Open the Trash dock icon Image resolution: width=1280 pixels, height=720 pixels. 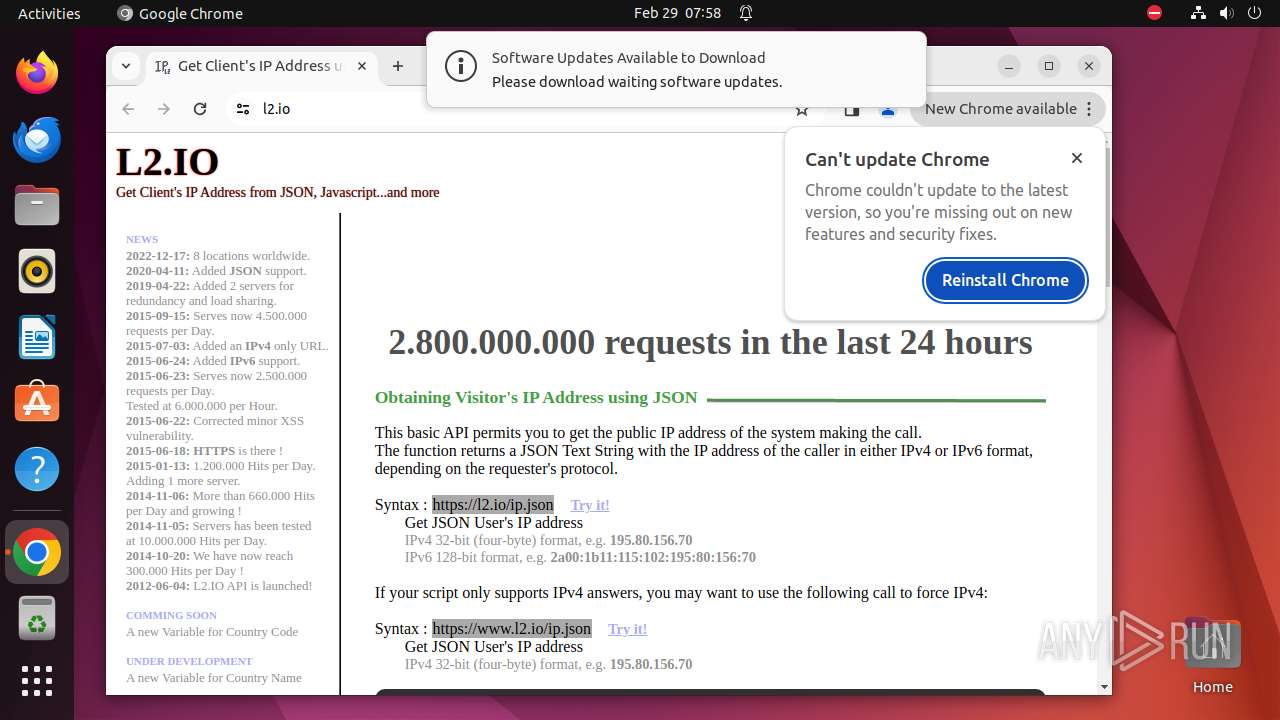pyautogui.click(x=37, y=620)
